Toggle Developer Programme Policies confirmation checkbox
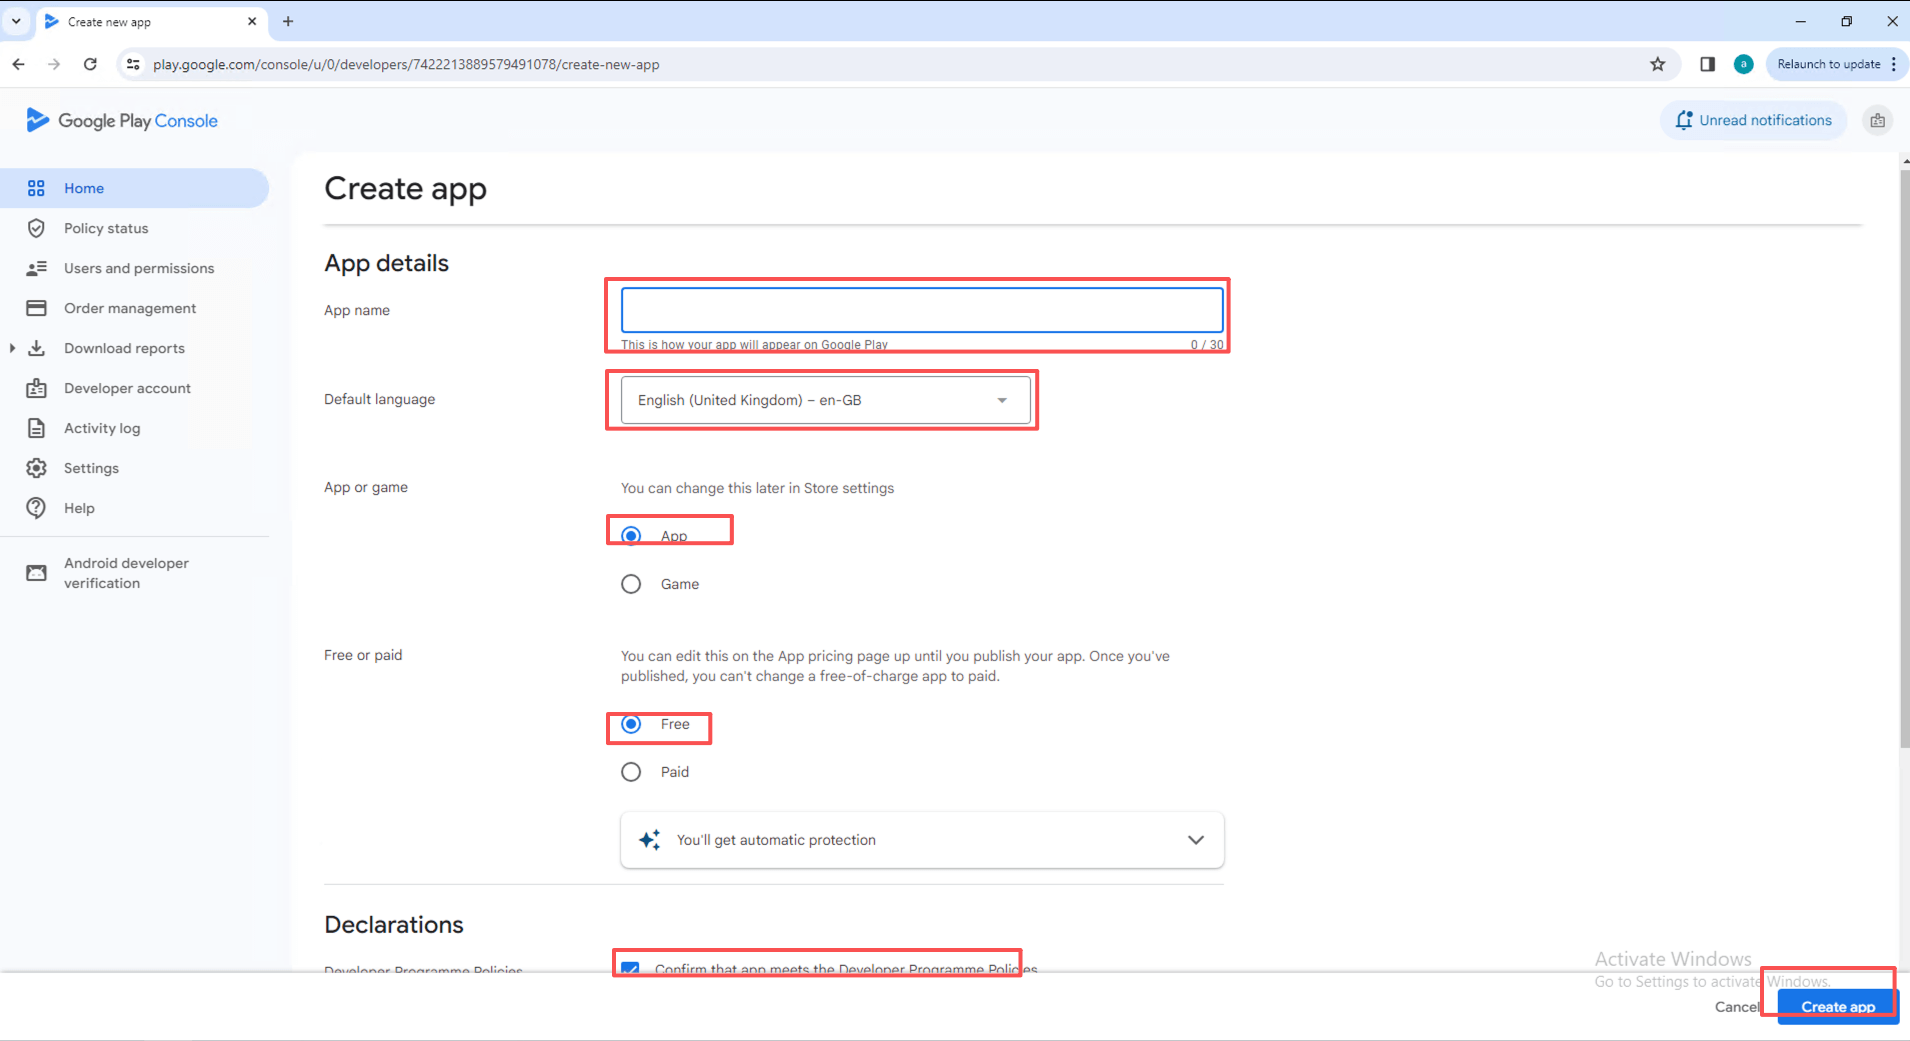Screen dimensions: 1910x1041 630,967
